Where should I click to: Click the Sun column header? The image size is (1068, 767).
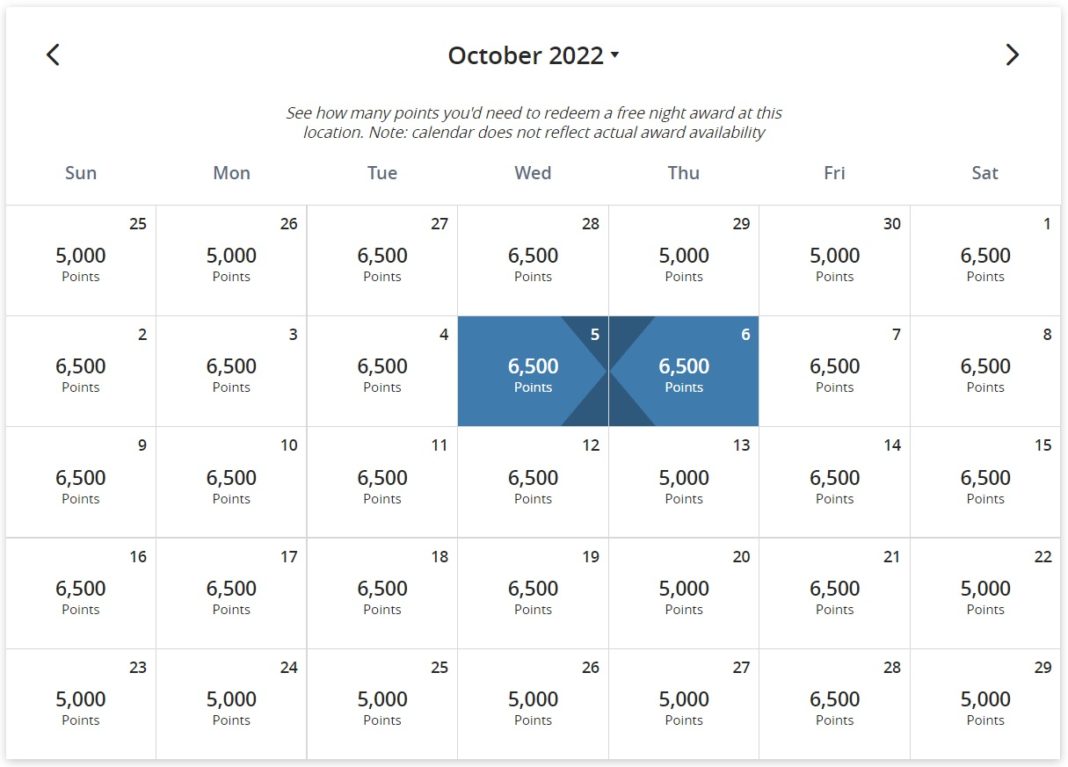point(80,172)
